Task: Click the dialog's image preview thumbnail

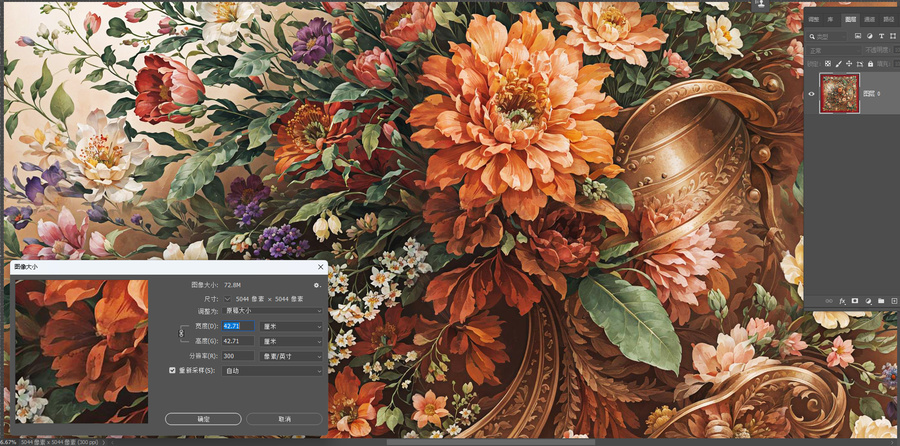Action: point(82,351)
